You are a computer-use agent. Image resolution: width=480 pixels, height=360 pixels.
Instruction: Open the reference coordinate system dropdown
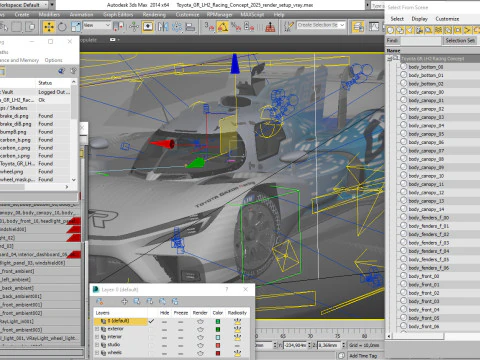[x=97, y=25]
